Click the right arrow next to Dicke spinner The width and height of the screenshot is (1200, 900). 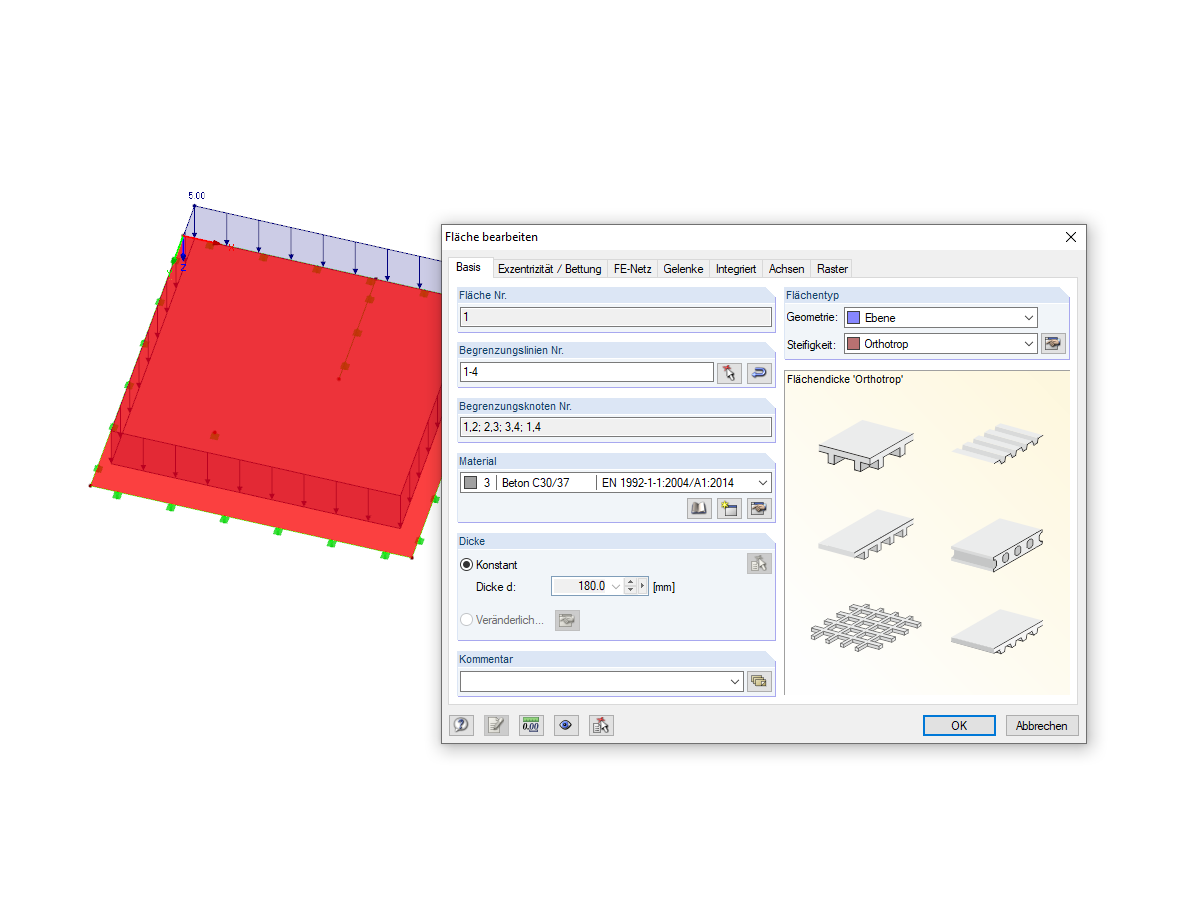643,586
